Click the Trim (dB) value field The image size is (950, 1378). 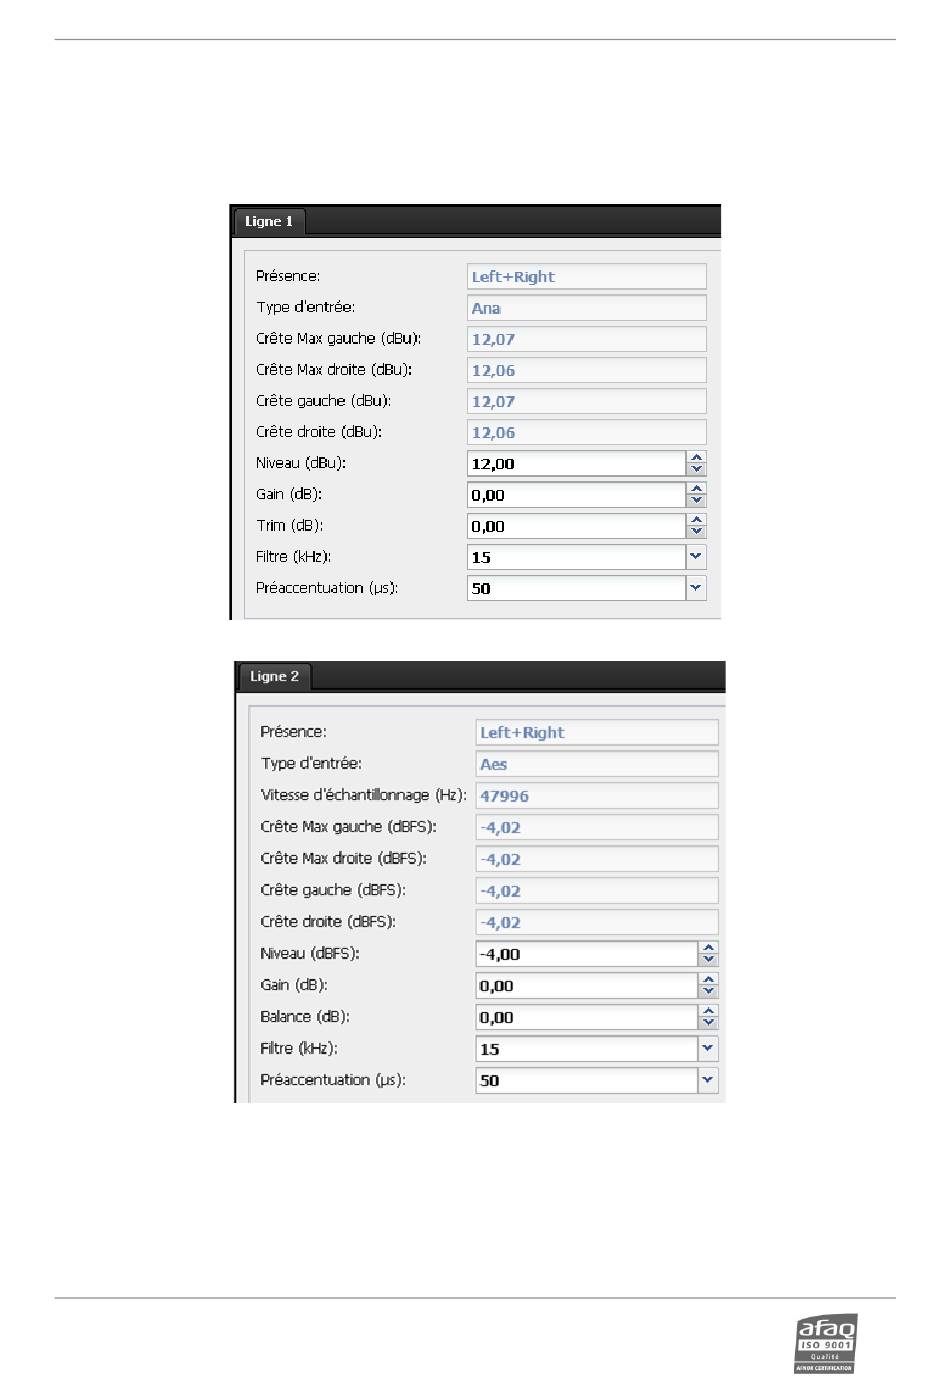click(x=576, y=526)
